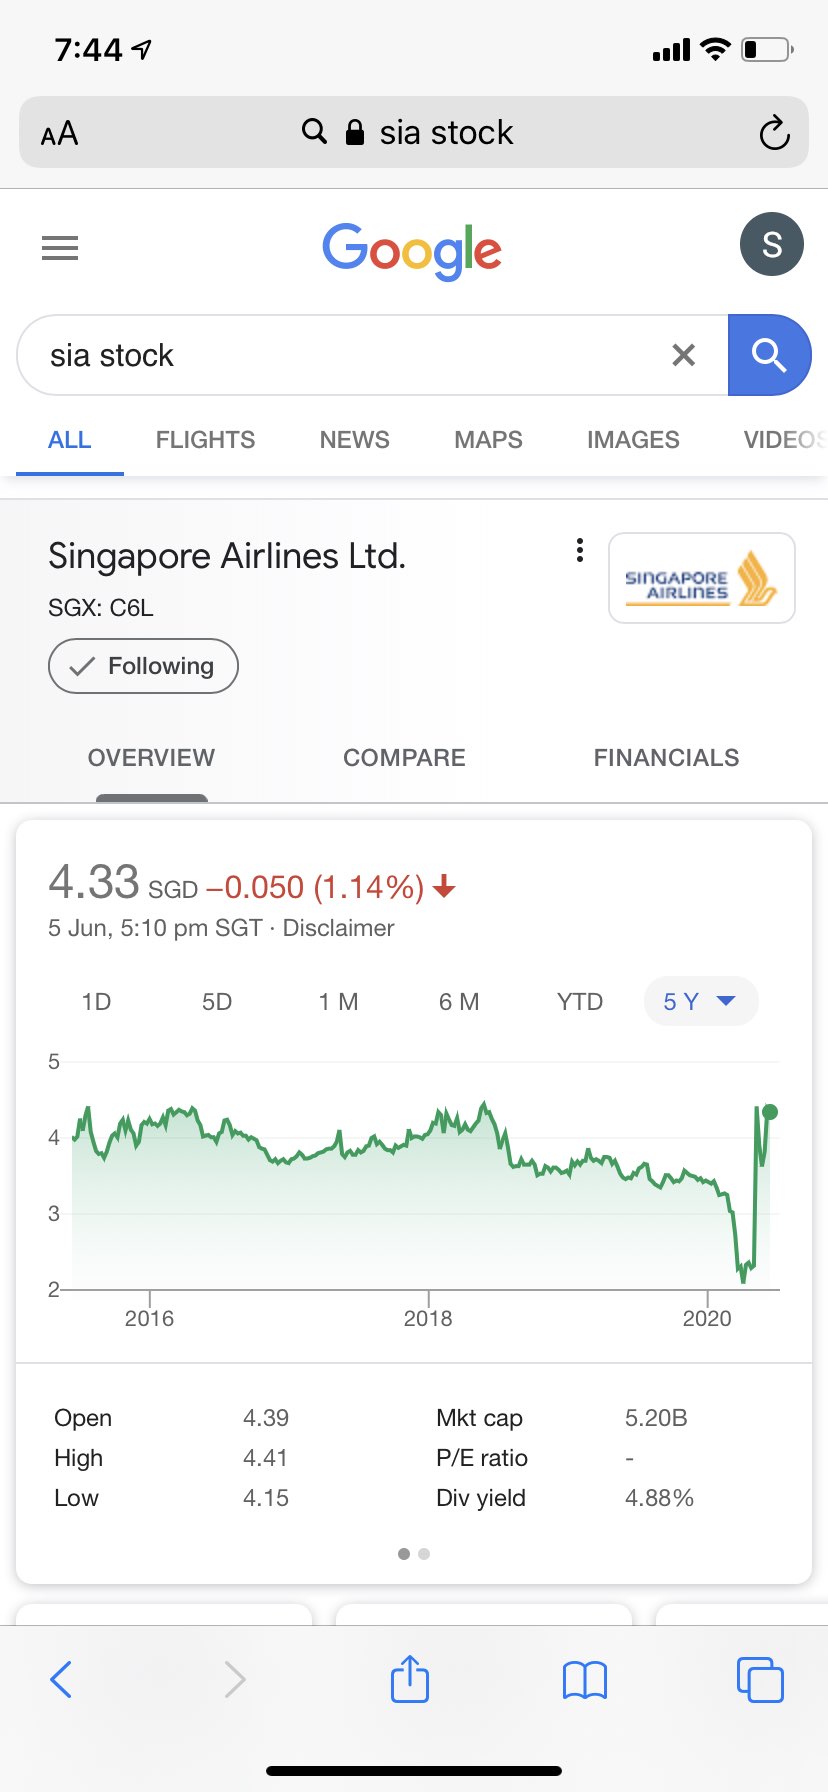This screenshot has height=1792, width=828.
Task: Tap the green current-price chart marker
Action: click(x=769, y=1112)
